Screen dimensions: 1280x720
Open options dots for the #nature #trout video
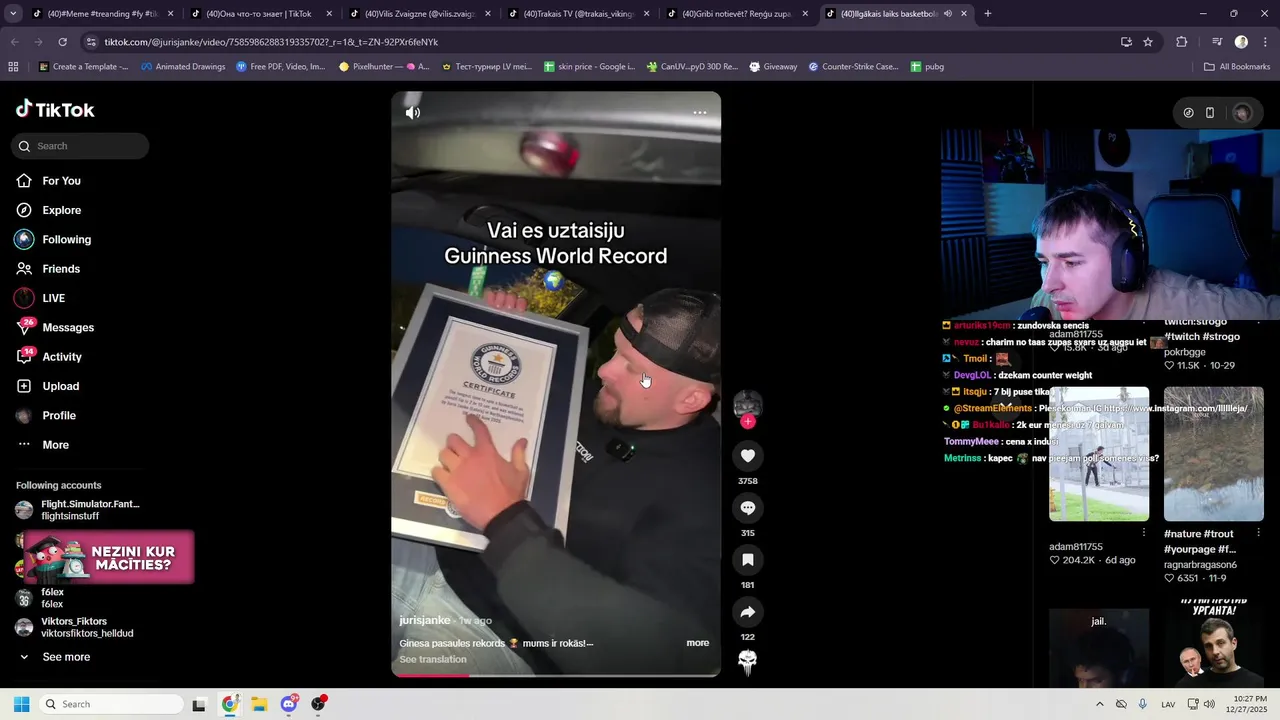click(x=1259, y=533)
